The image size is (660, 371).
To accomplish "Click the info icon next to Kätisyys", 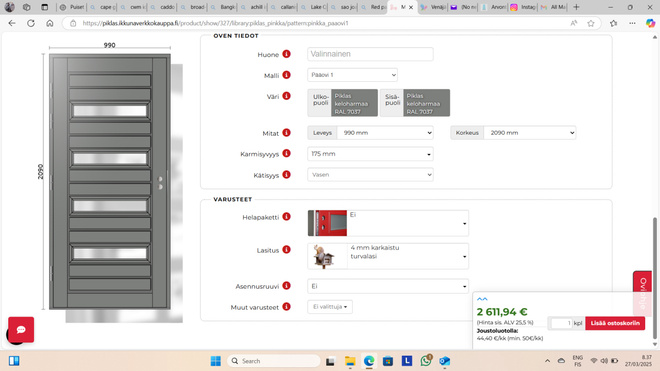I will [x=287, y=174].
